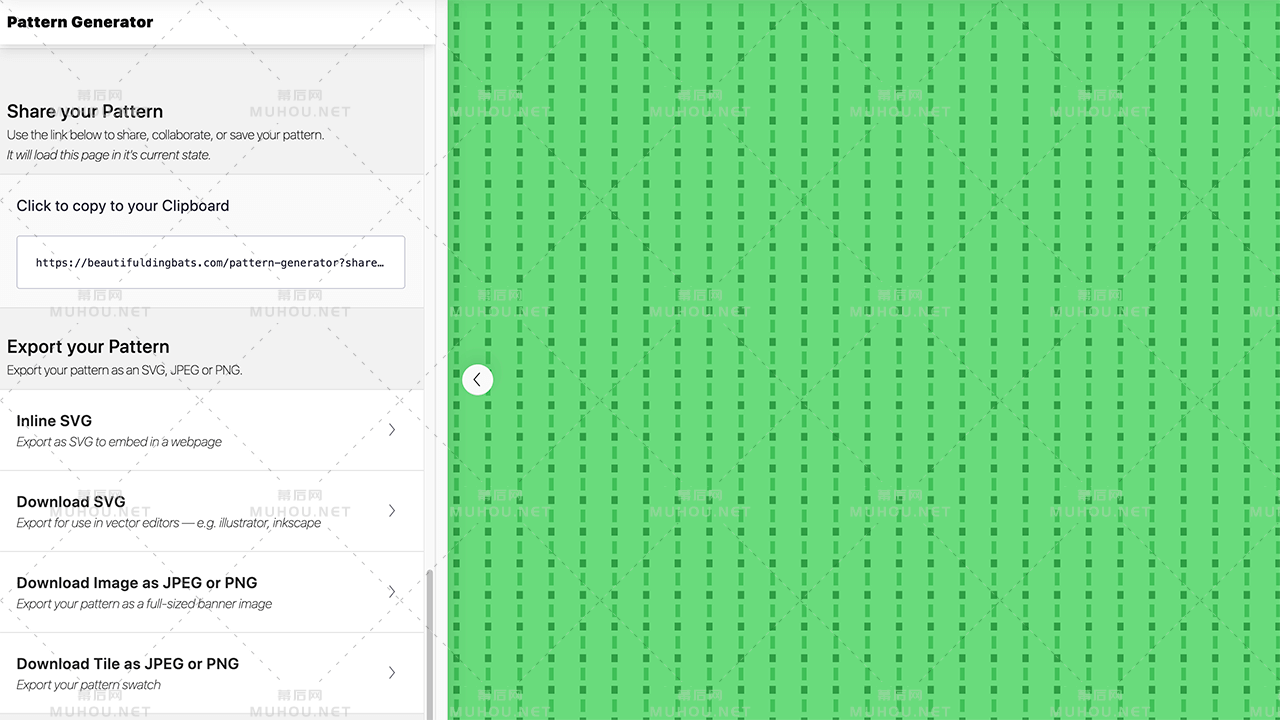Click 'Export as SVG to embed in a webpage' text
Viewport: 1280px width, 720px height.
click(119, 442)
